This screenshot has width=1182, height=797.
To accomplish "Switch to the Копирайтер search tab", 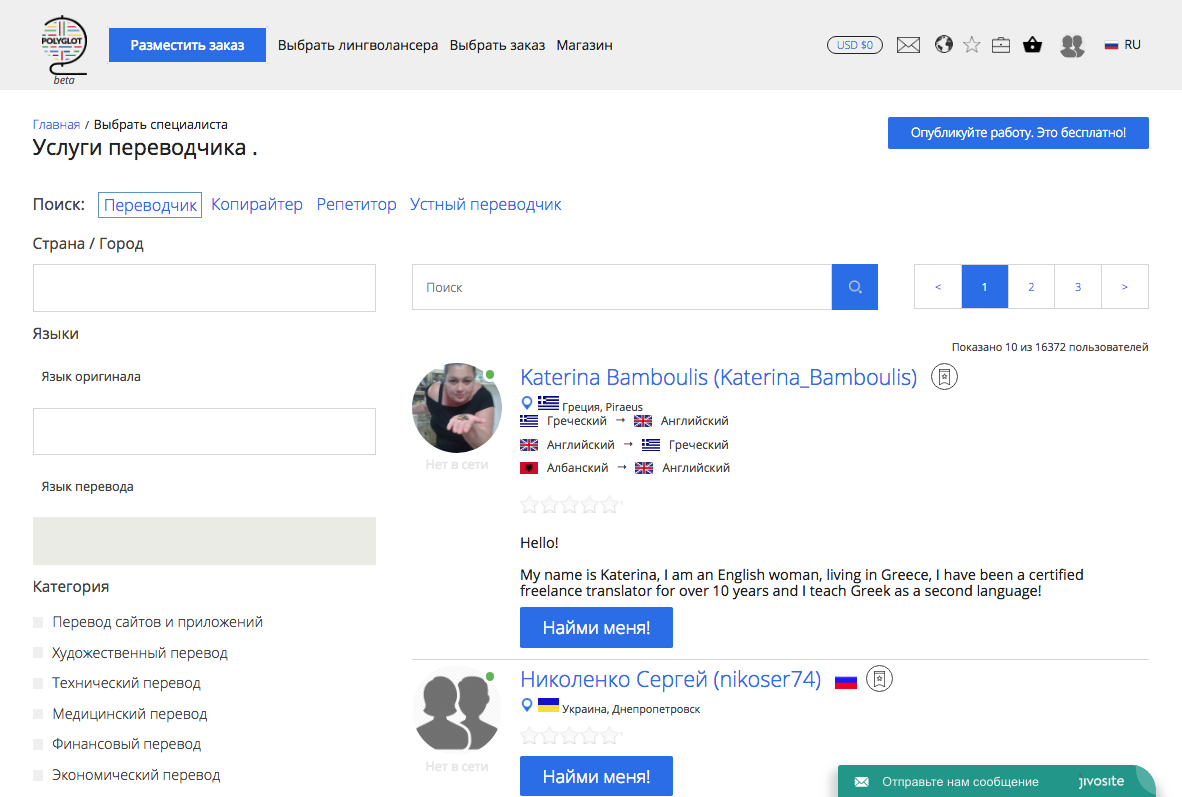I will (257, 204).
